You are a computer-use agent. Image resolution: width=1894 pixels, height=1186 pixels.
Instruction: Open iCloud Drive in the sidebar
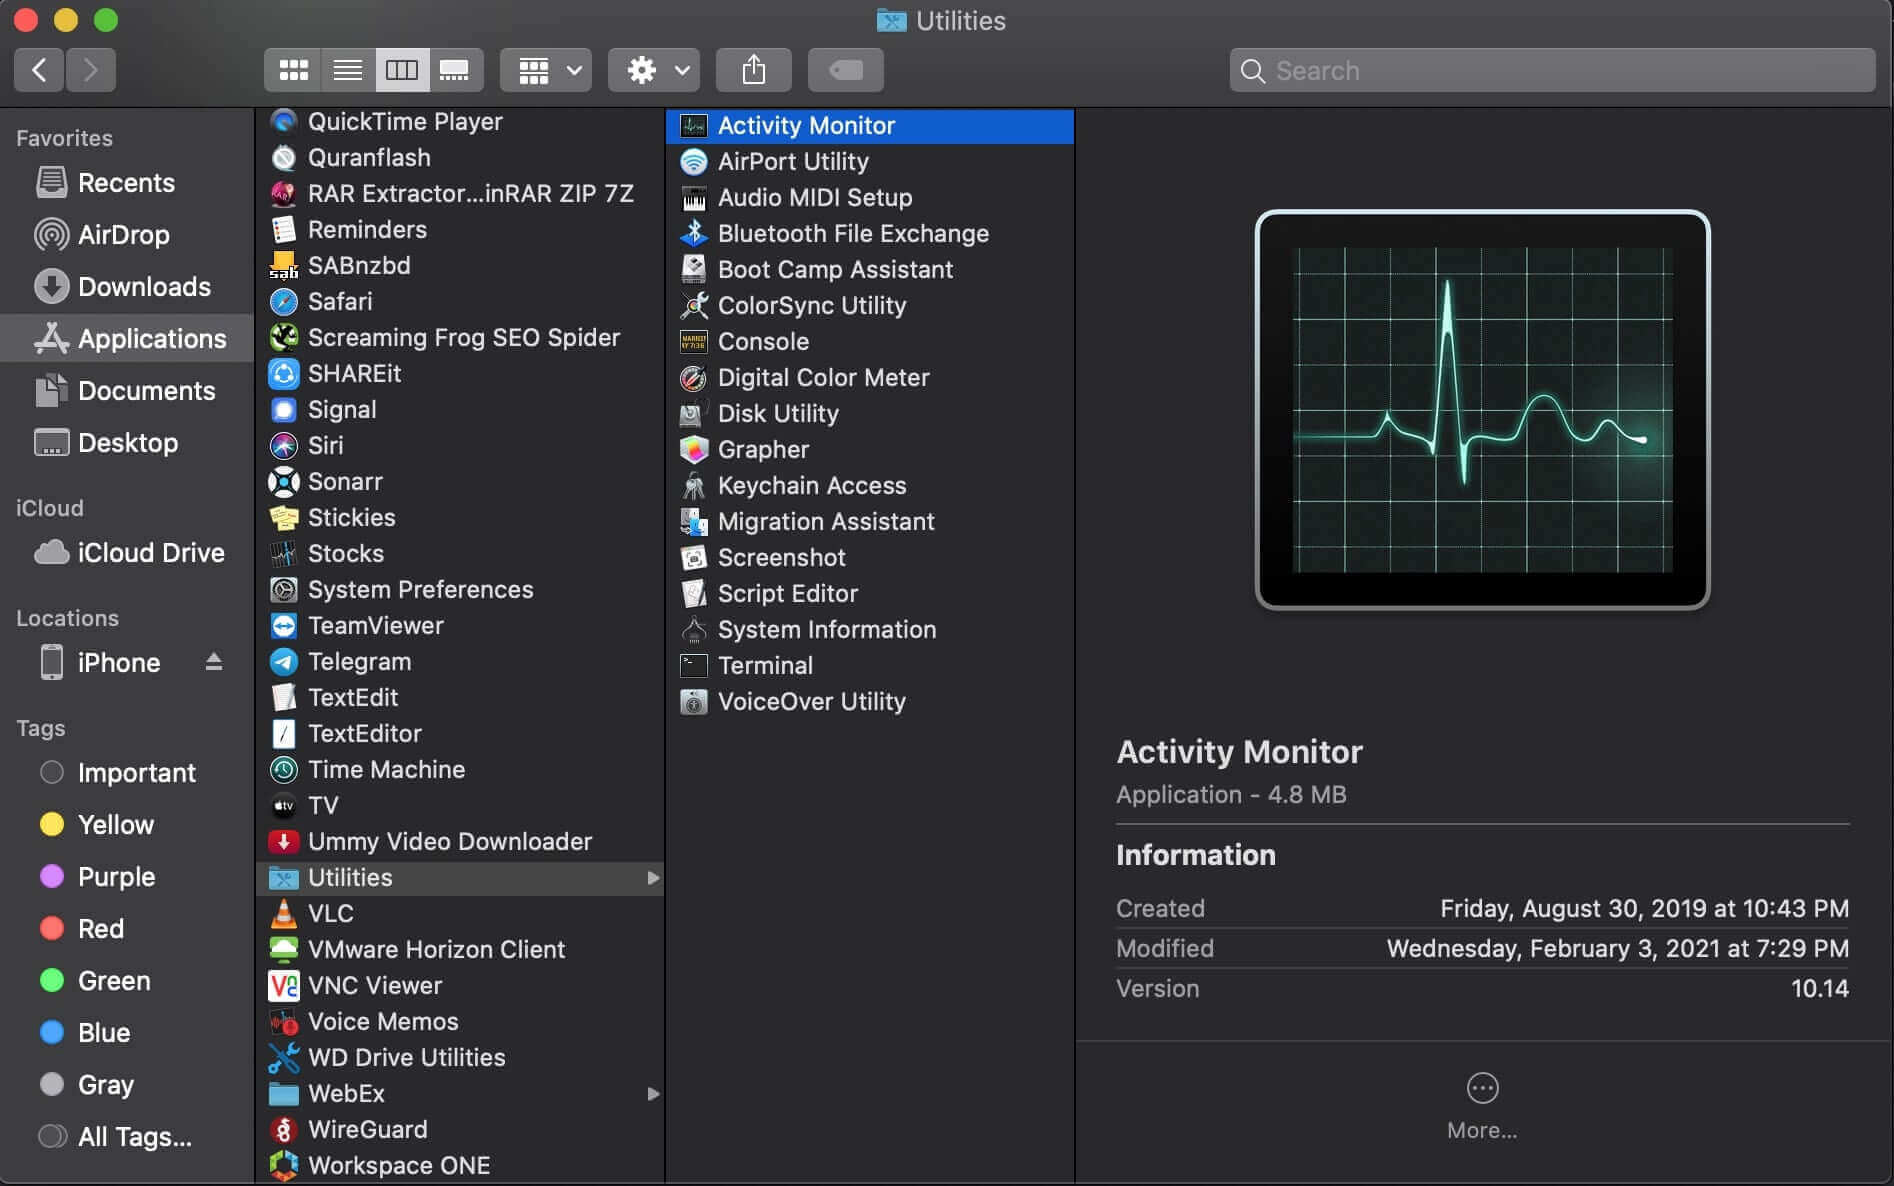click(126, 553)
